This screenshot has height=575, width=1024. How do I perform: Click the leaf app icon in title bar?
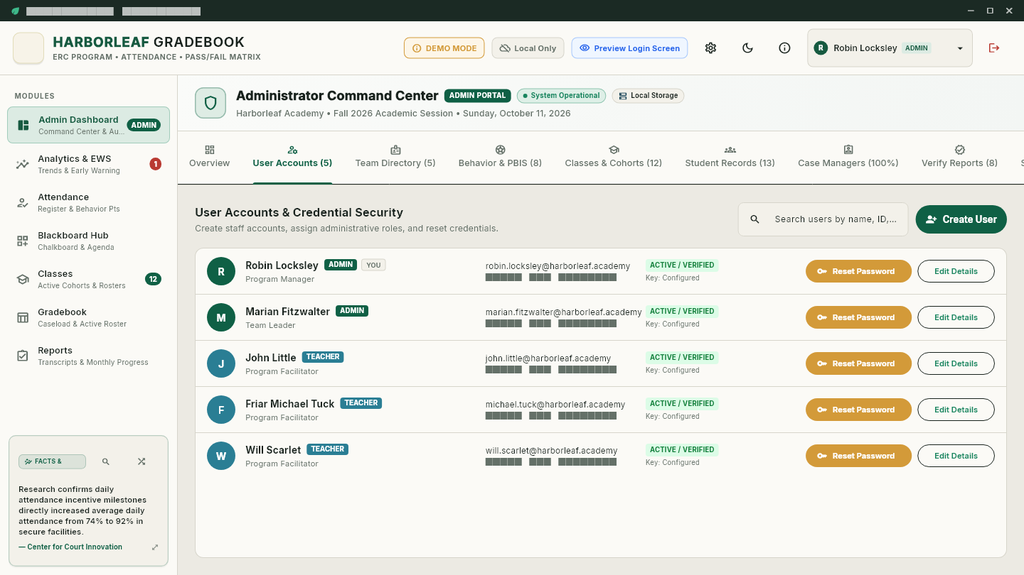click(15, 10)
